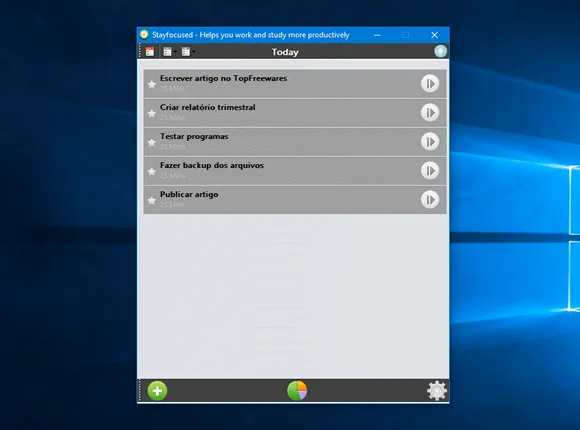Viewport: 580px width, 430px height.
Task: Star the Escrever artigo no TopFreewares task
Action: point(152,85)
